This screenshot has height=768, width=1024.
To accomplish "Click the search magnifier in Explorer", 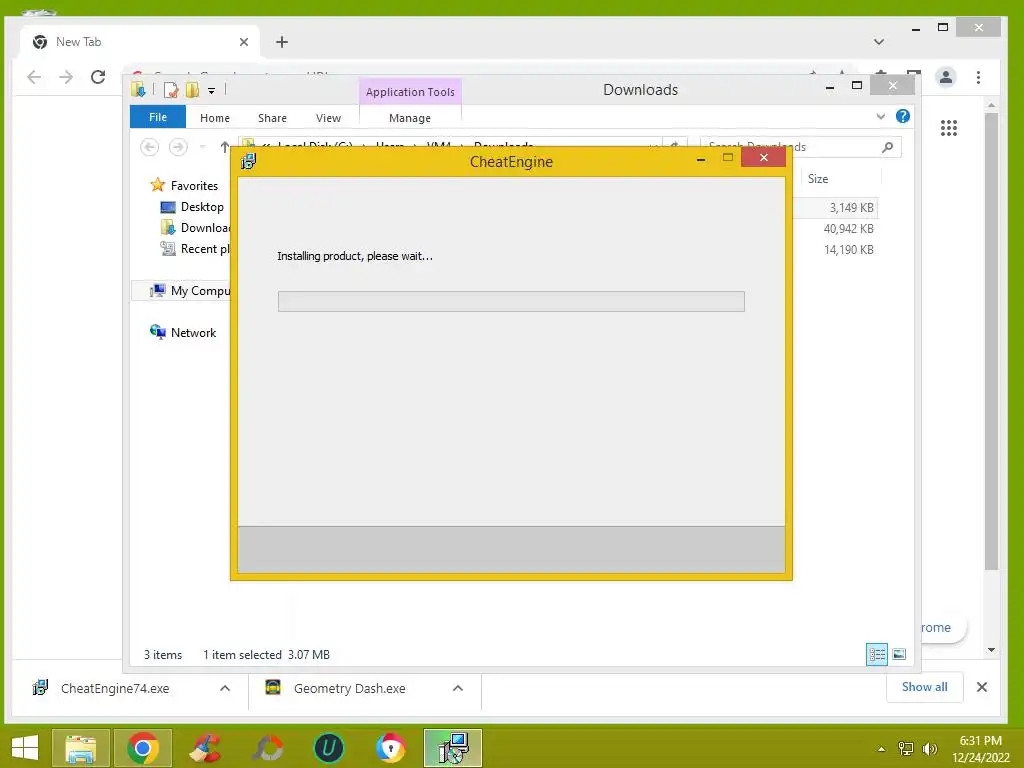I will coord(888,147).
